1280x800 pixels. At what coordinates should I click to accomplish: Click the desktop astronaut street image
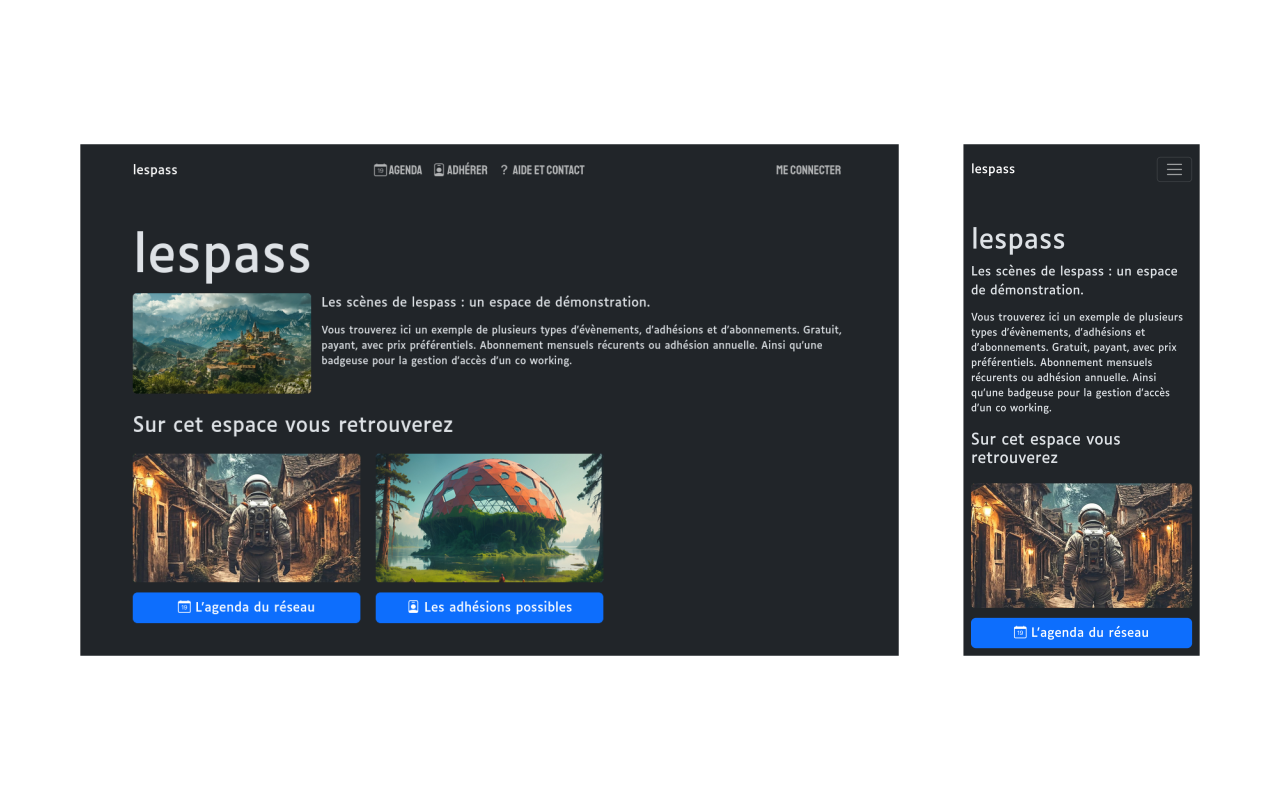246,518
